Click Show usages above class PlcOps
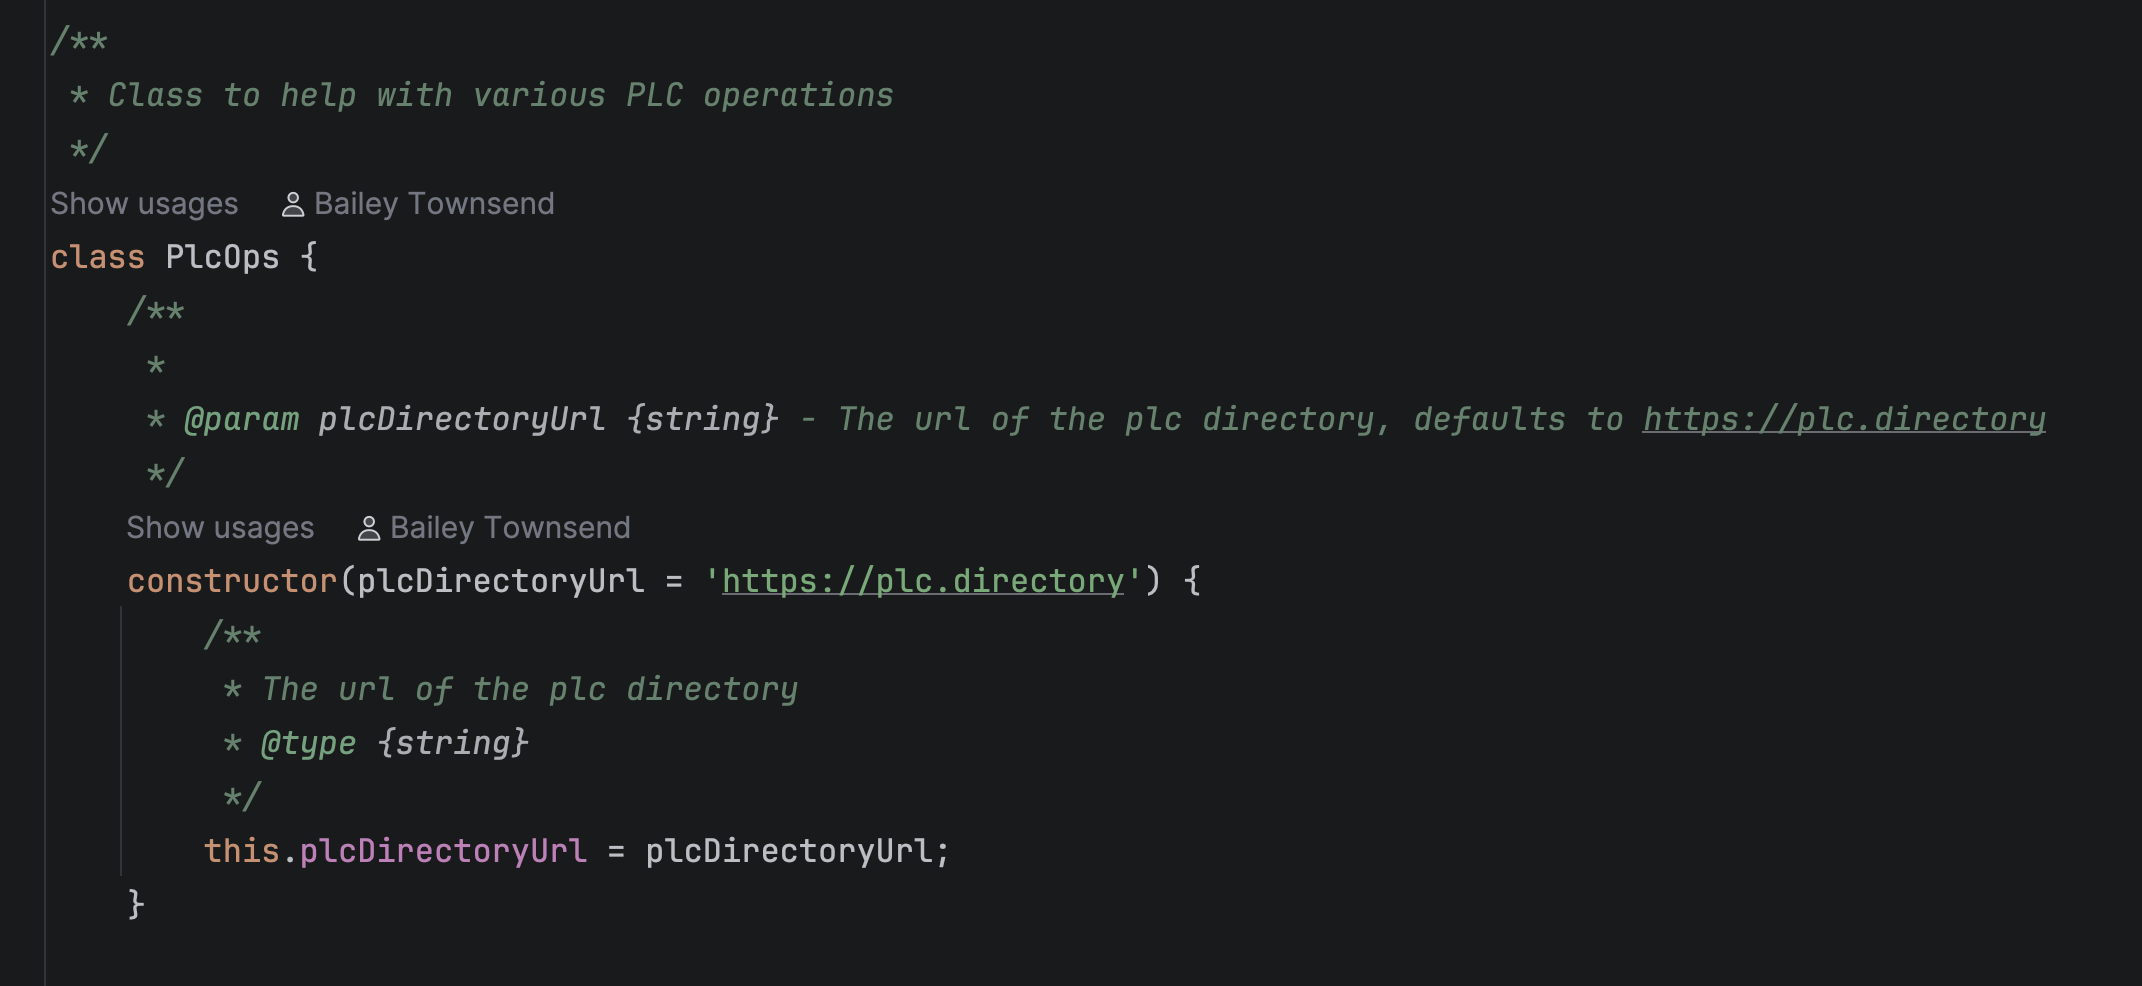 point(144,204)
